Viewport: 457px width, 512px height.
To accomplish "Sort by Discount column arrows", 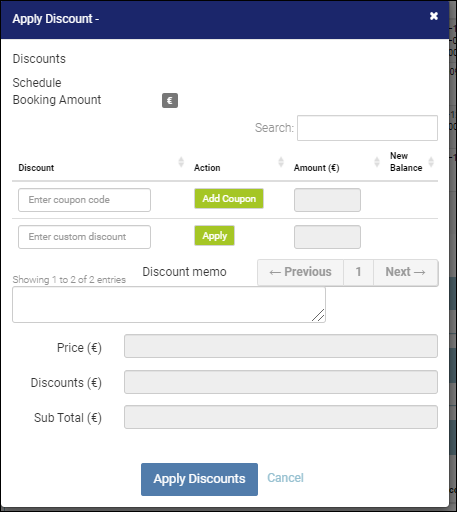I will pyautogui.click(x=181, y=162).
